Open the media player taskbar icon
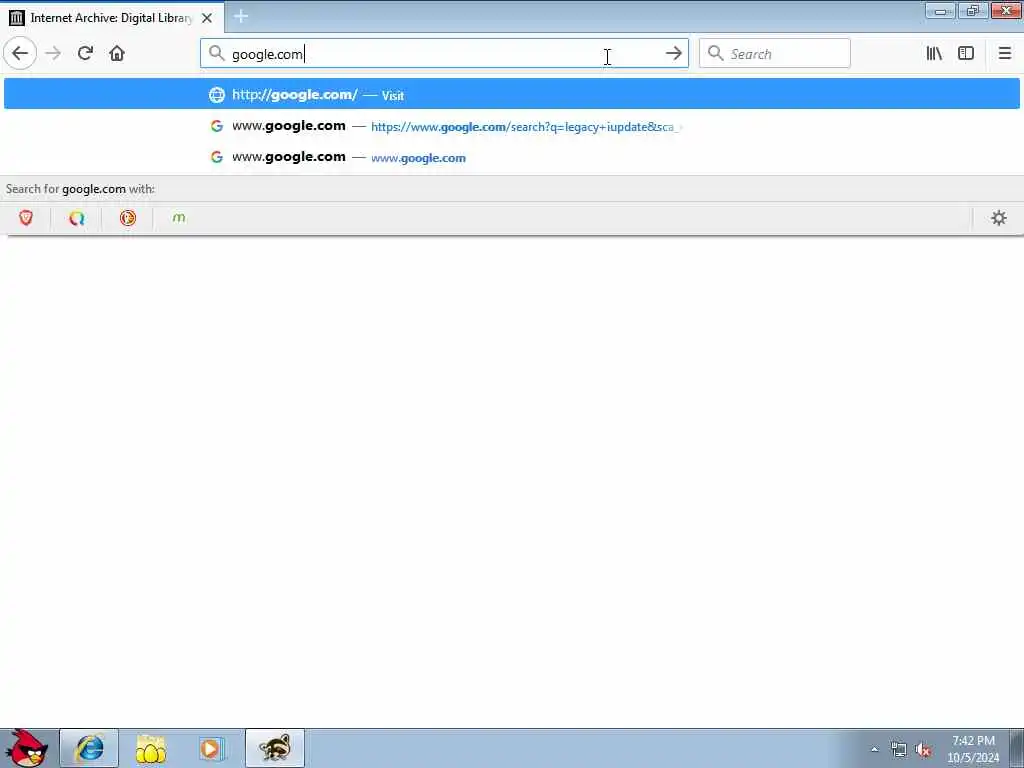 coord(211,748)
